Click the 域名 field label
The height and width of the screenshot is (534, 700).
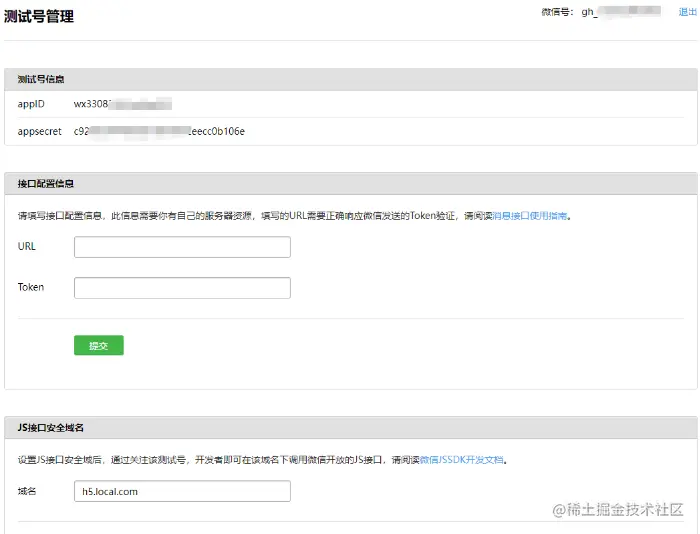pos(27,491)
